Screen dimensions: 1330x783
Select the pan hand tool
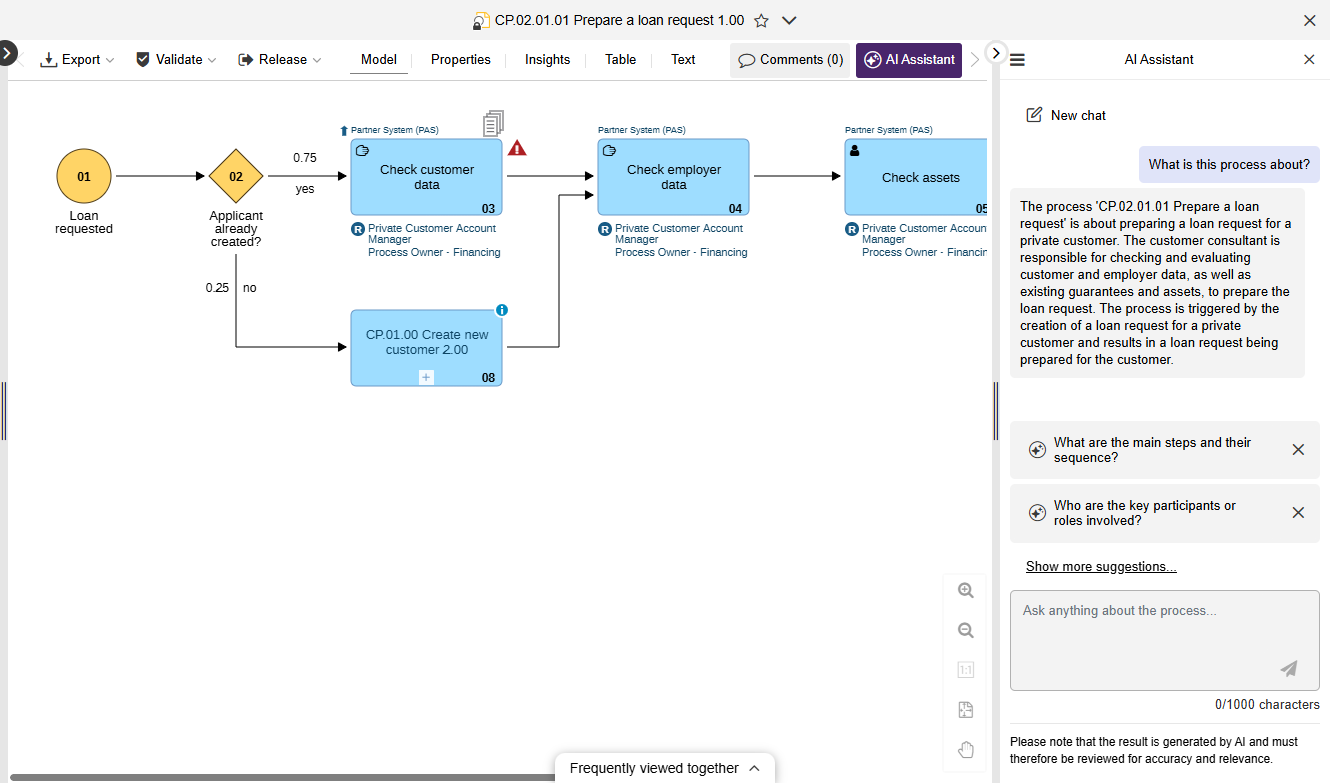click(965, 748)
